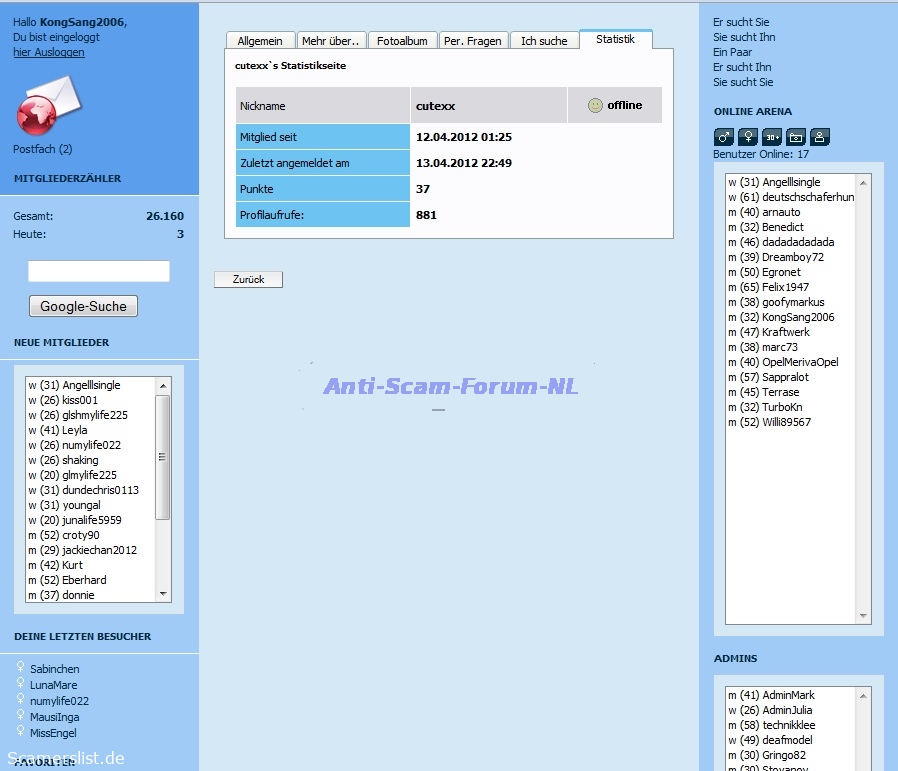The image size is (898, 771).
Task: Filter online users by female icon
Action: coord(748,138)
